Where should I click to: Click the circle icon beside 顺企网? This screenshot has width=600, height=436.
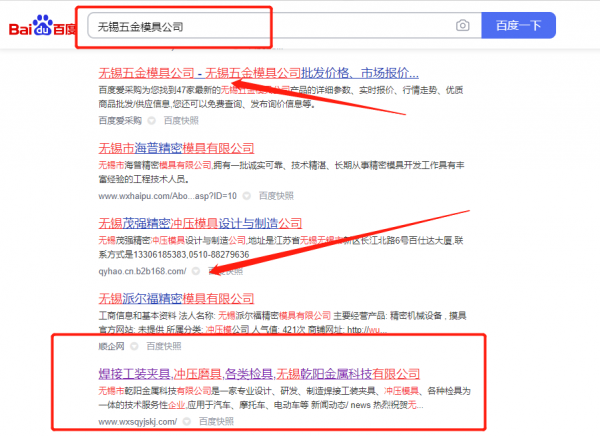[x=136, y=346]
